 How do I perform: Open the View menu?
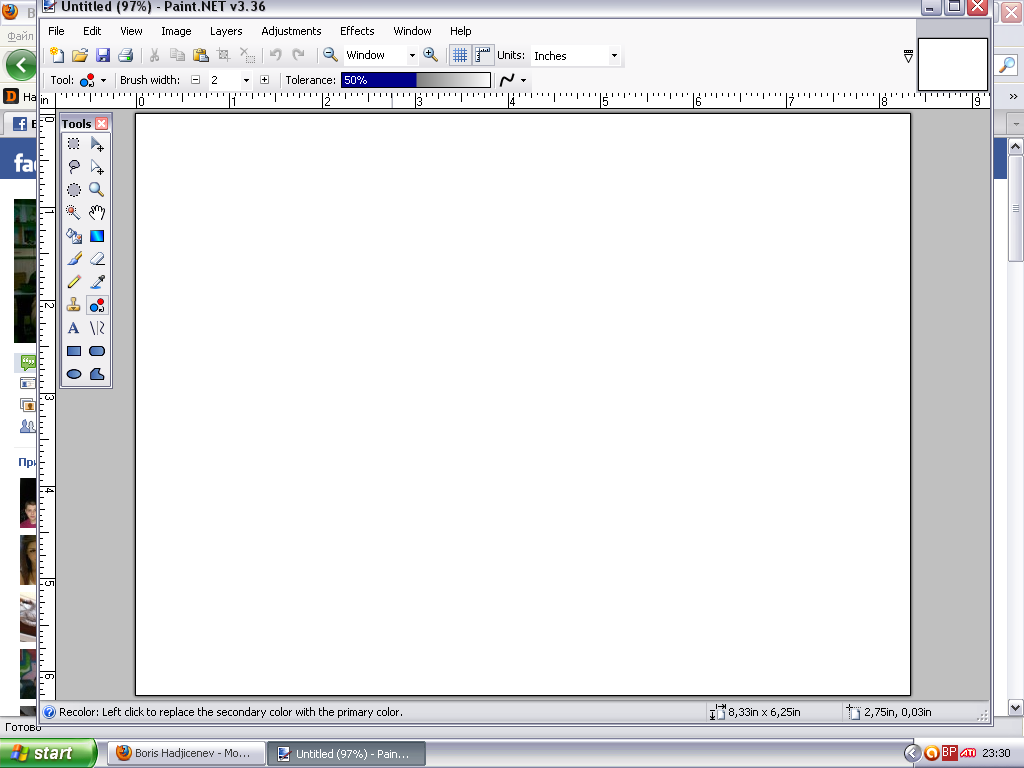click(131, 31)
